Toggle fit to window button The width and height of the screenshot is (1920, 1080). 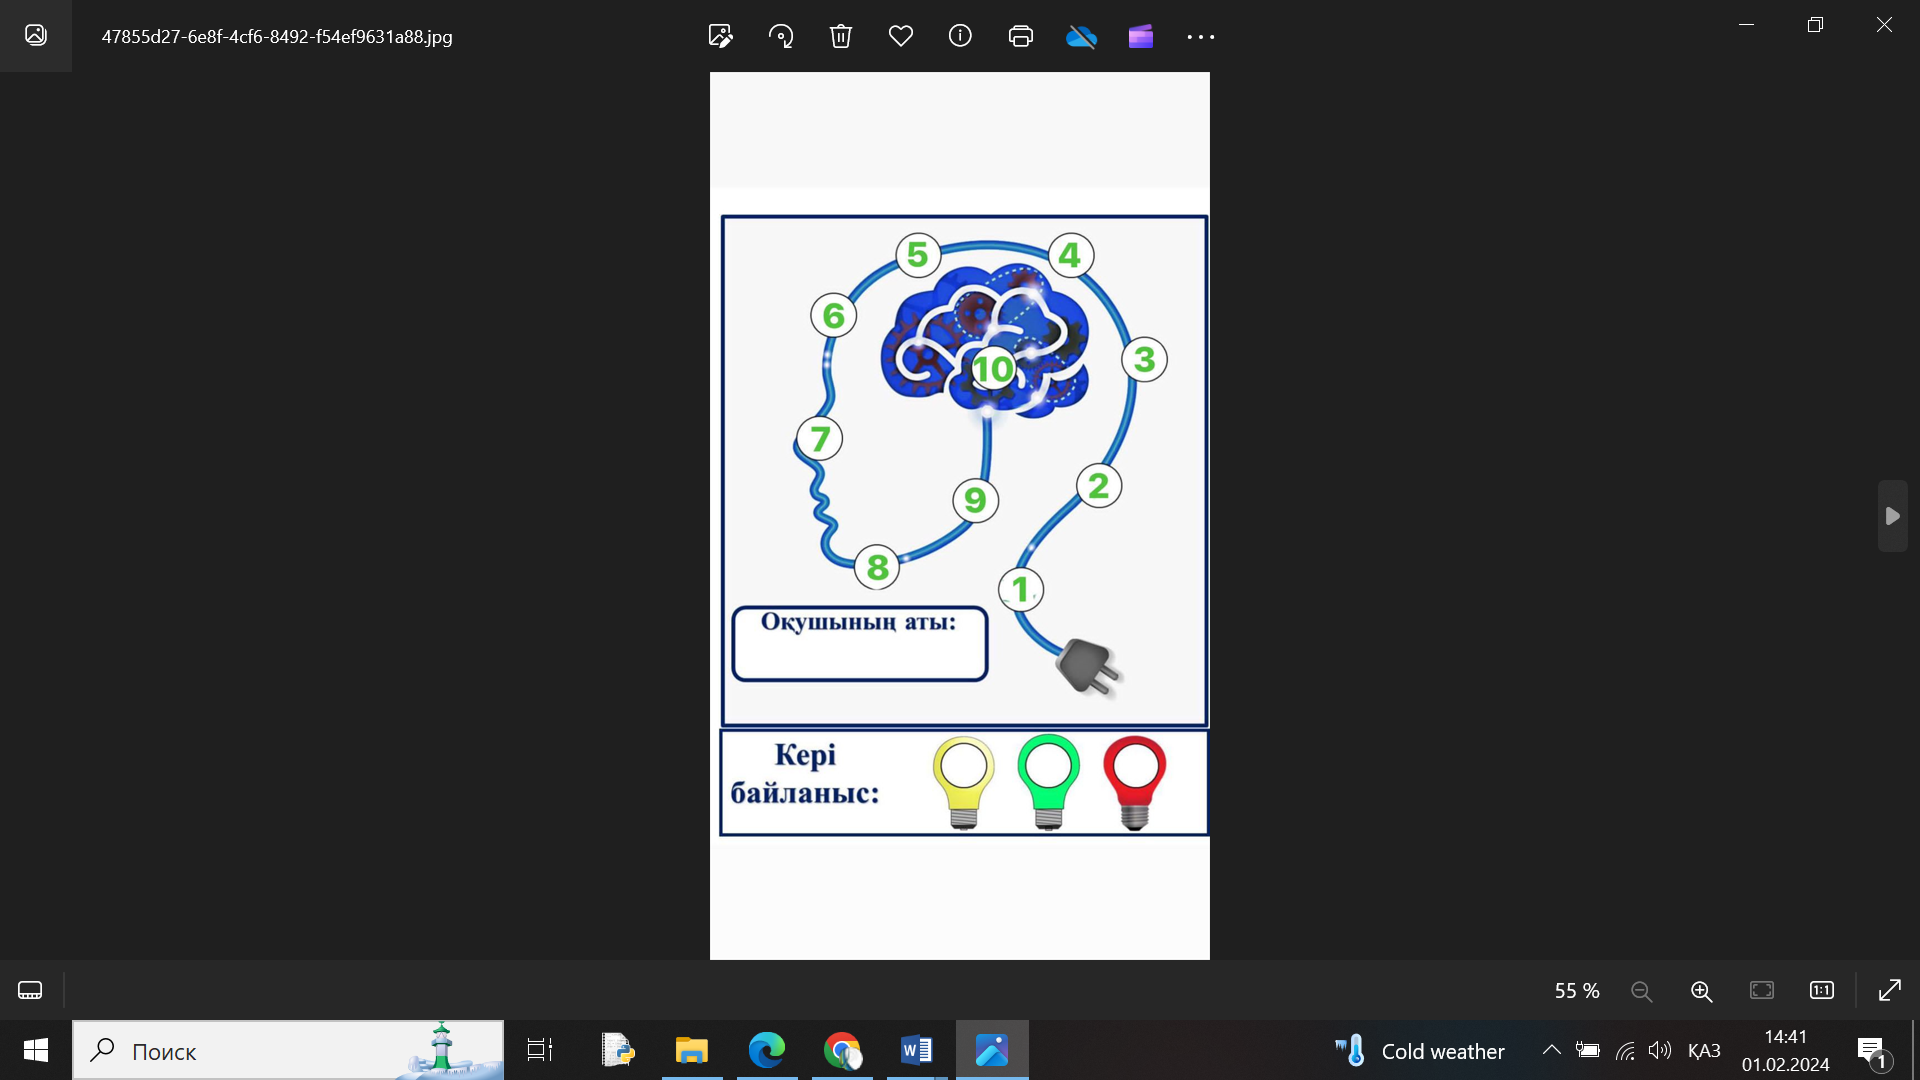pos(1761,990)
